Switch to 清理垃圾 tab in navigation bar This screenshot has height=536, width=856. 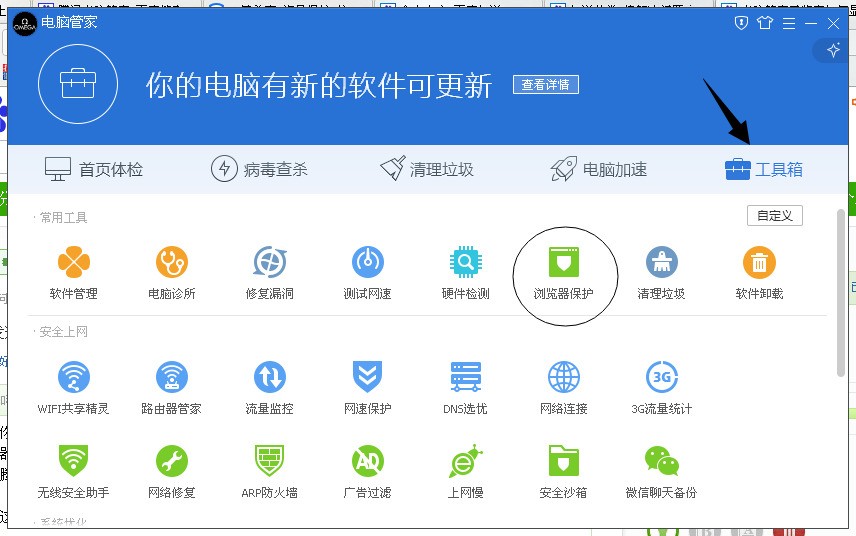click(x=426, y=169)
